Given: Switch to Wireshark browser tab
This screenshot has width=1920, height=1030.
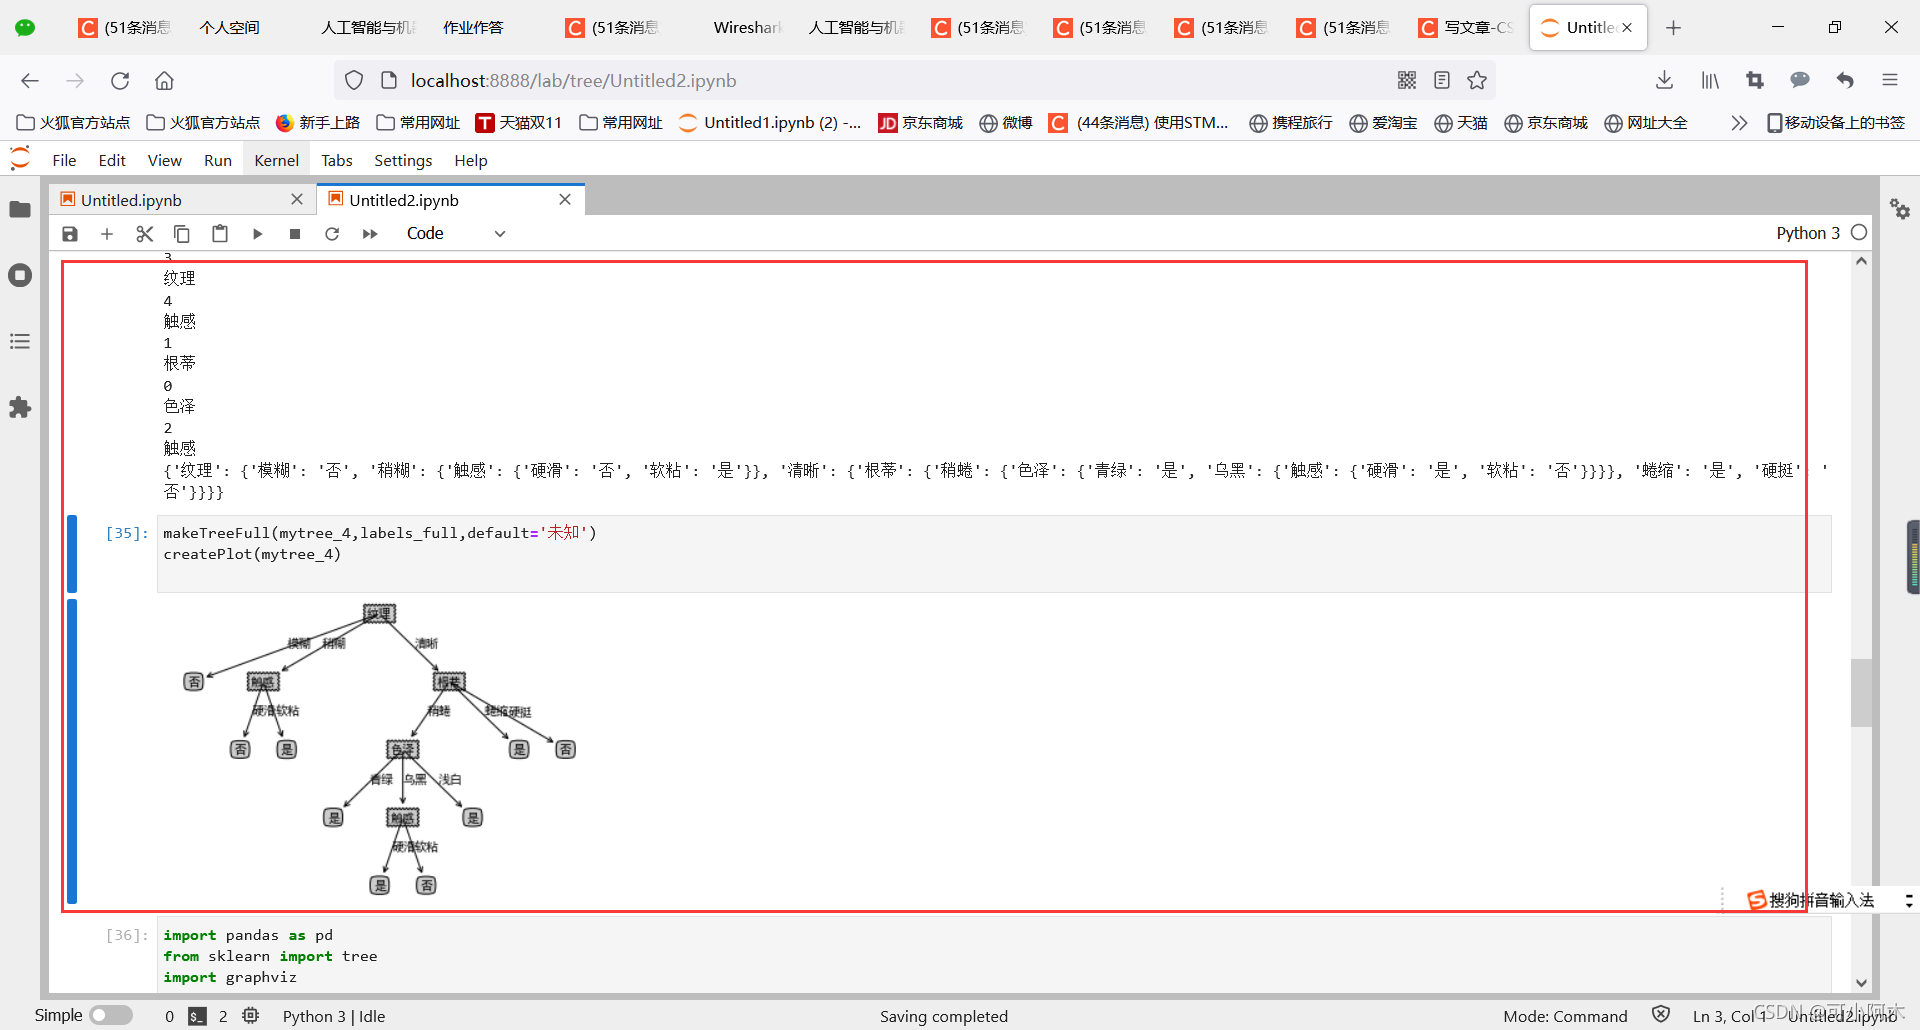Looking at the screenshot, I should click(746, 28).
